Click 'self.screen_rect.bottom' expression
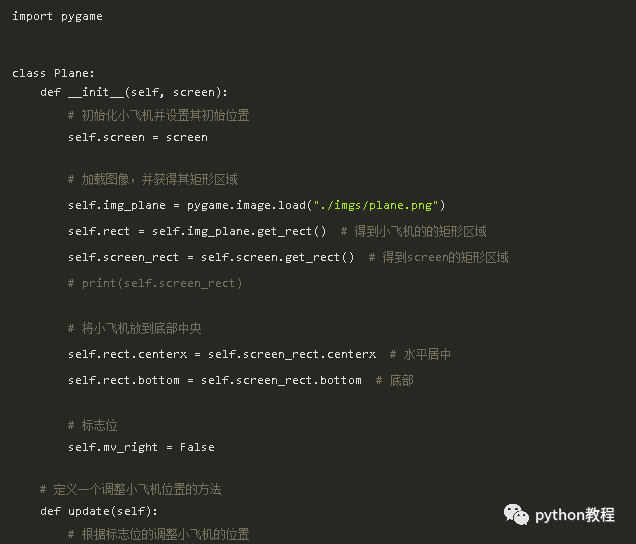The width and height of the screenshot is (636, 544). [281, 381]
